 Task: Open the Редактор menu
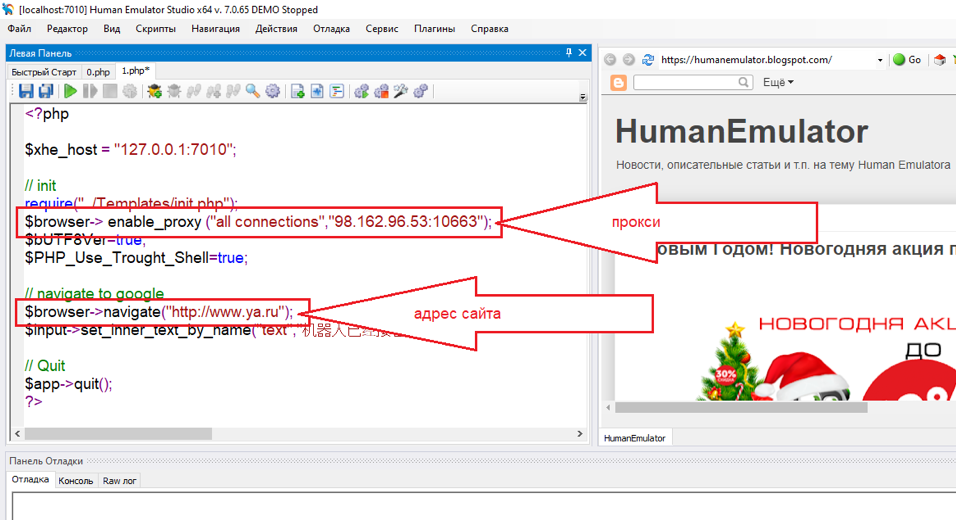67,29
